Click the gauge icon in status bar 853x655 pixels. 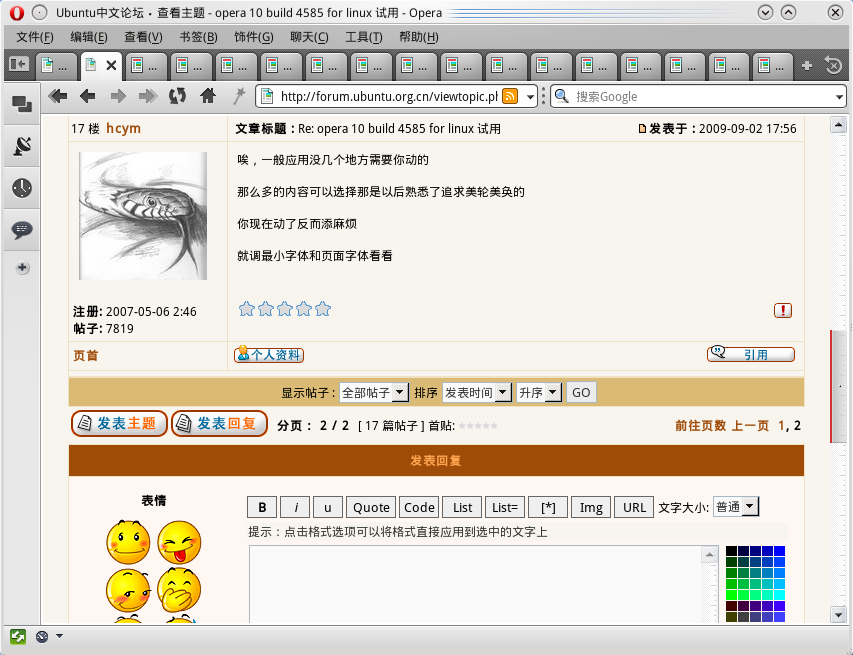[x=42, y=636]
